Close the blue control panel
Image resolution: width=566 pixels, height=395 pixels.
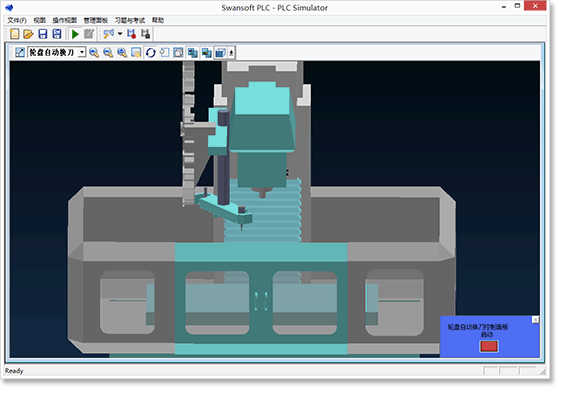coord(536,320)
